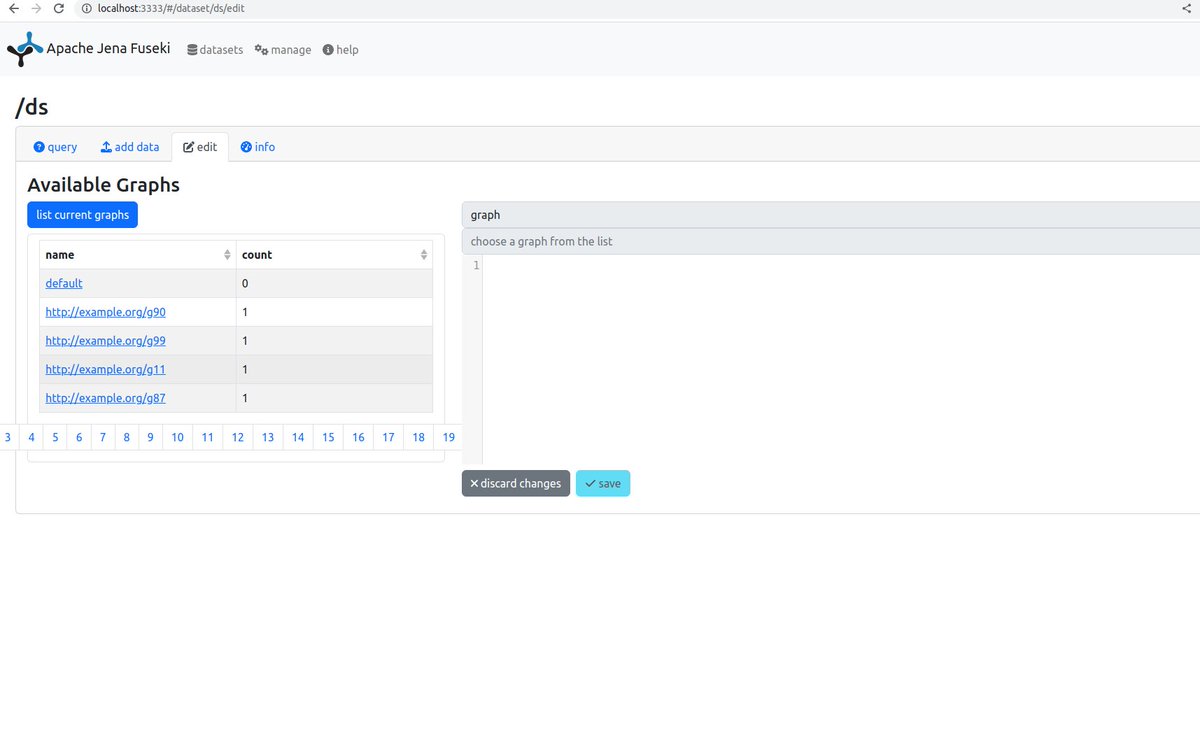Go to pagination page 18

(418, 437)
